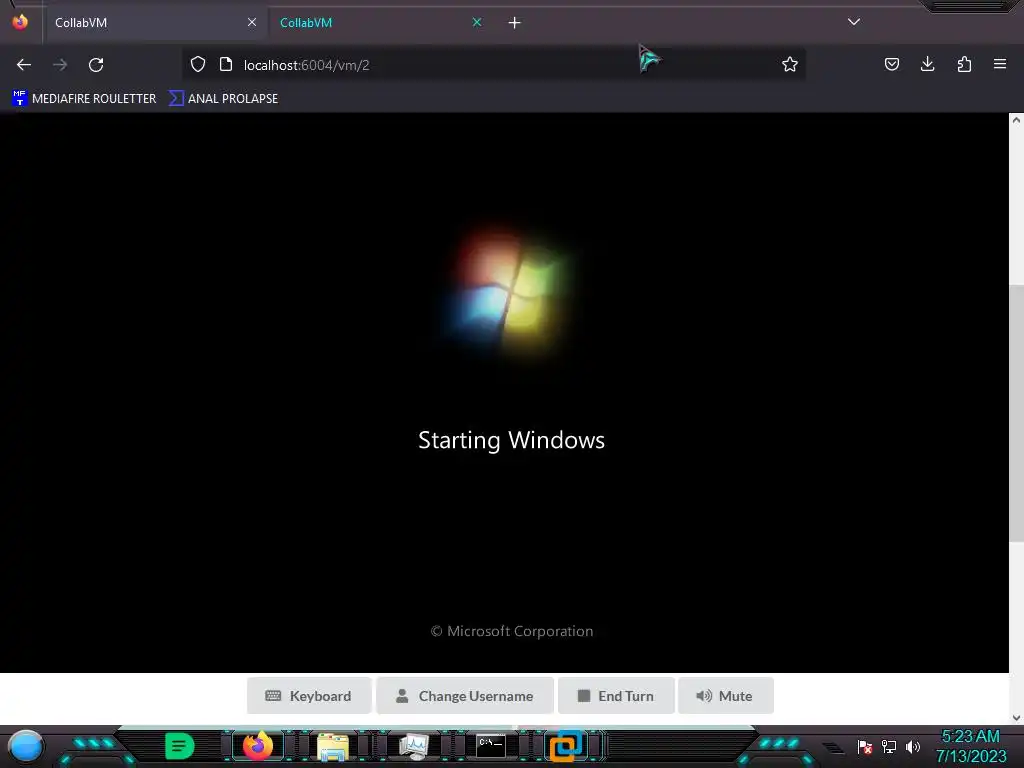Screen dimensions: 1024x768
Task: Bookmark this page with the star
Action: 790,65
